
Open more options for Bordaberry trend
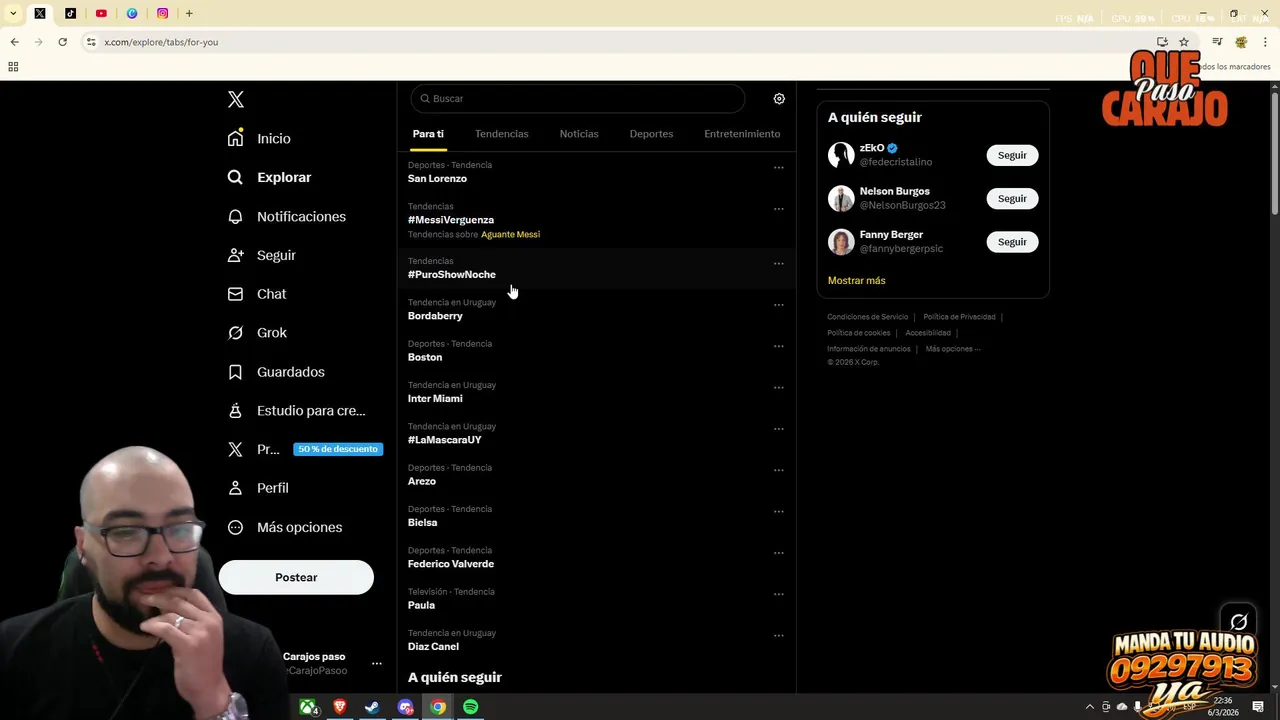778,305
